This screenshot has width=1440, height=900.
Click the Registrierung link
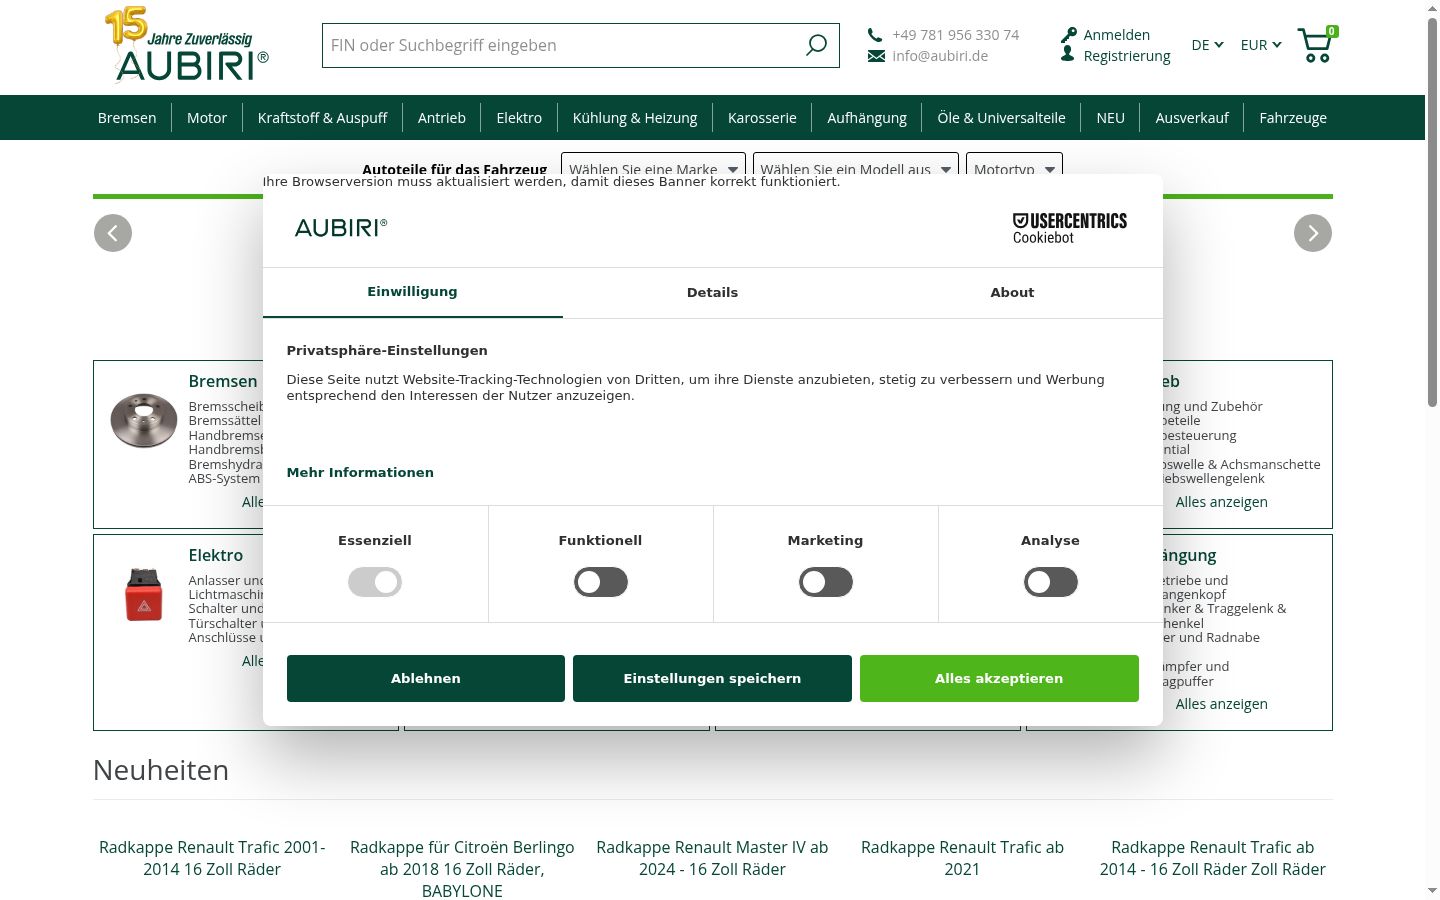coord(1127,56)
